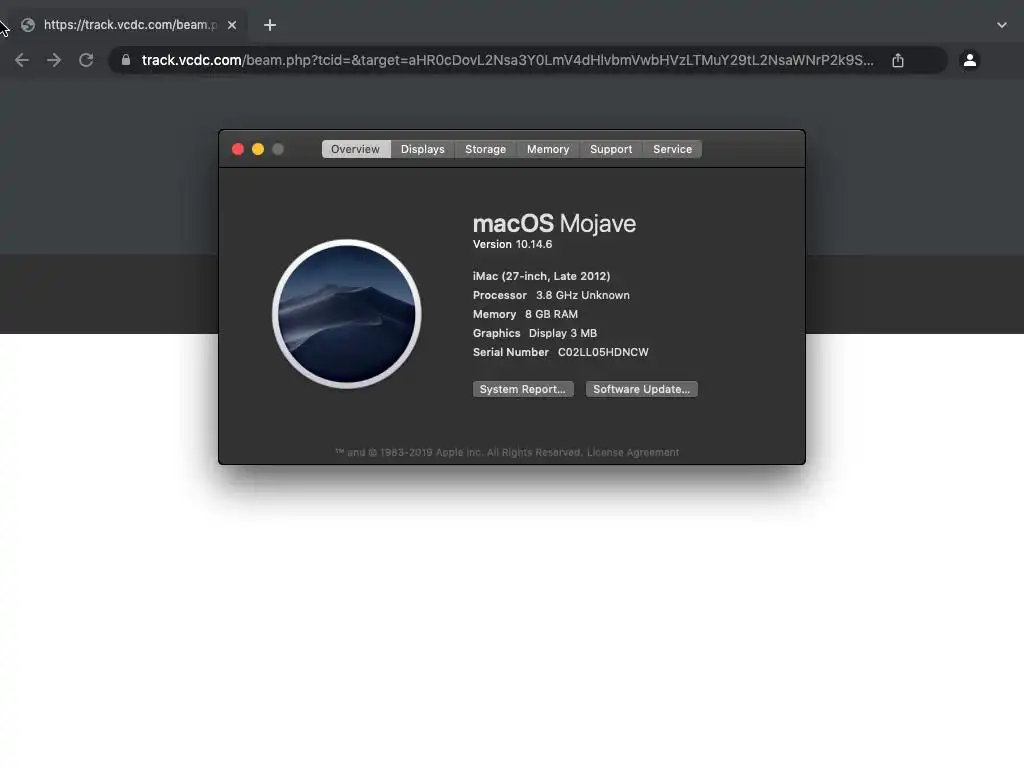The height and width of the screenshot is (768, 1024).
Task: Click the macOS Mojave title text
Action: tap(554, 223)
